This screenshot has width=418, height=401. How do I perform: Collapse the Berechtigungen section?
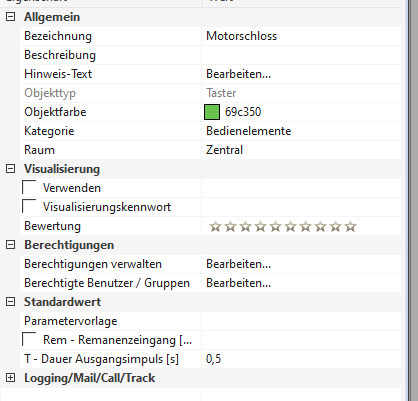point(11,245)
